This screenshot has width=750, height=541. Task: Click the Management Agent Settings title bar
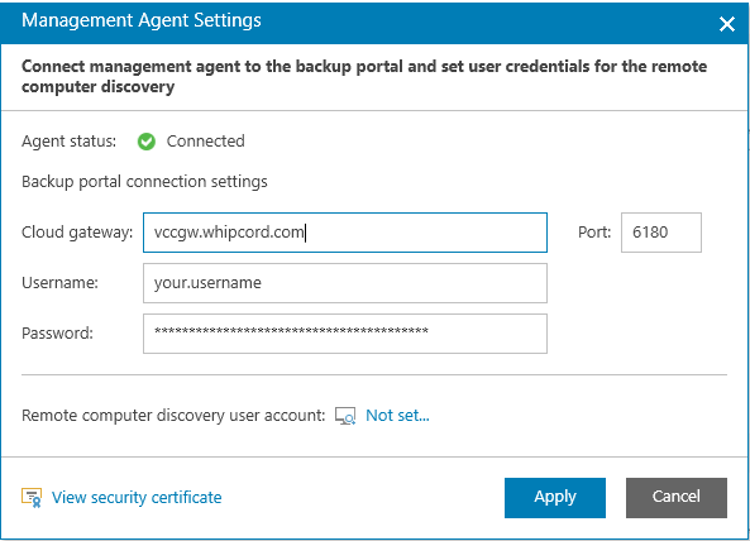tap(300, 21)
